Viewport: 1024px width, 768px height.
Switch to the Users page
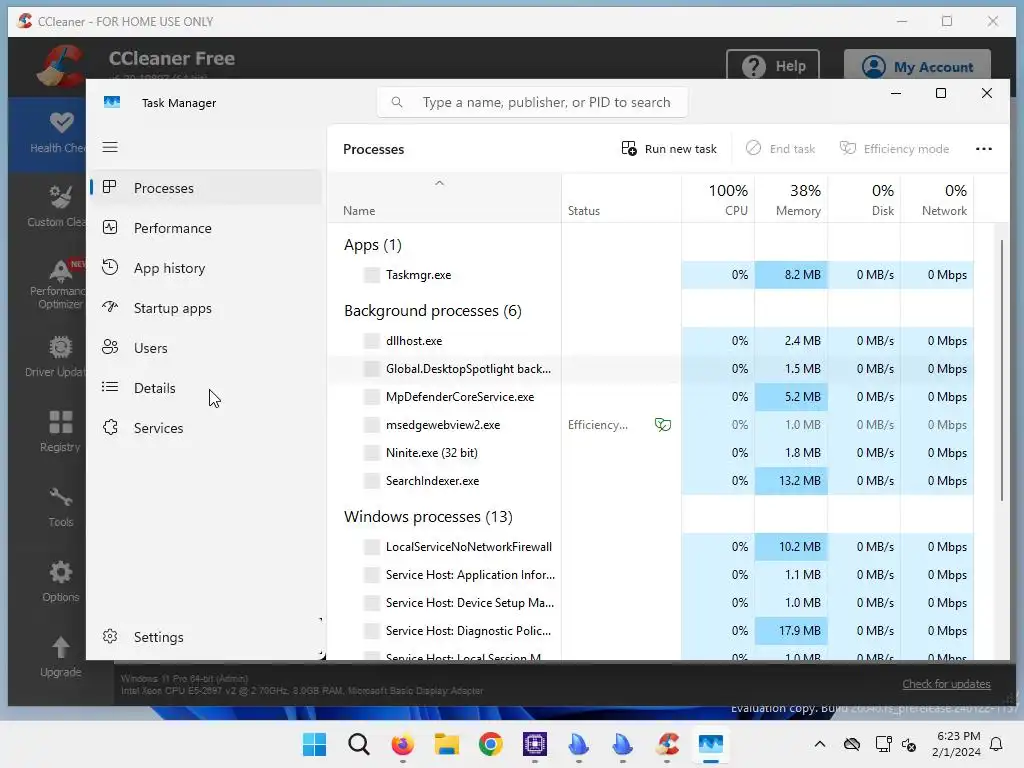click(206, 348)
